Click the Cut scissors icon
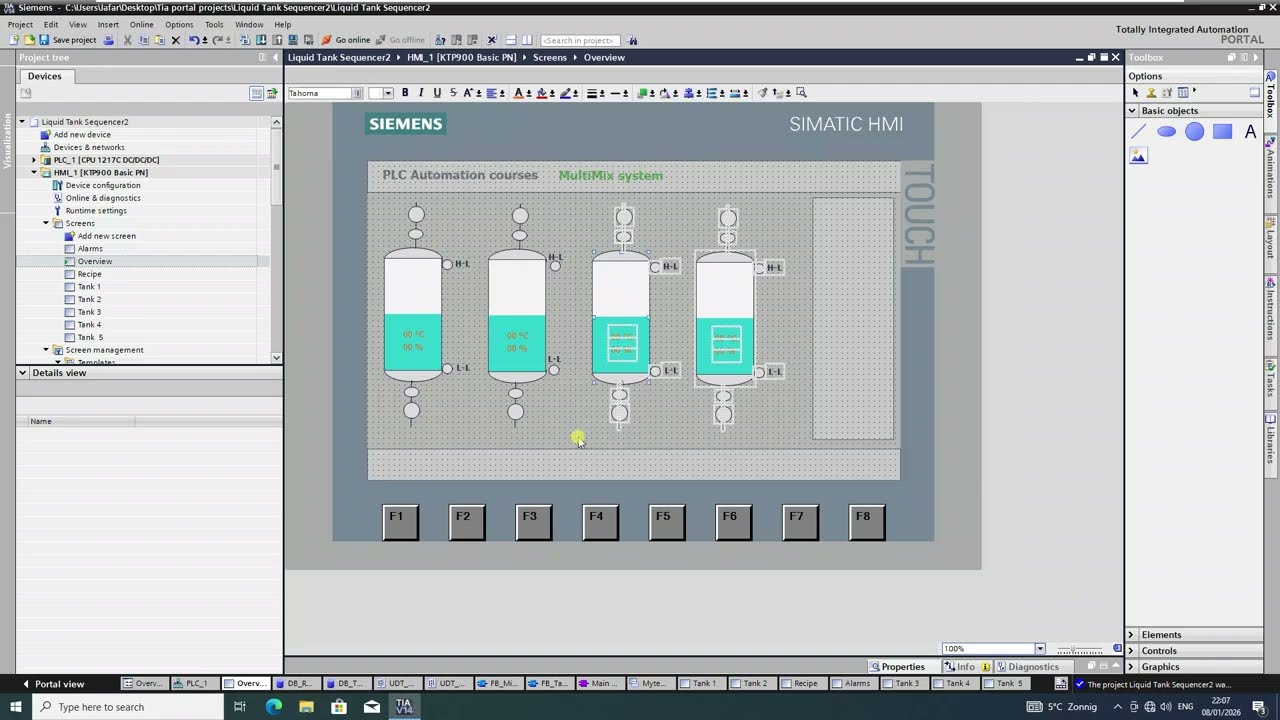Screen dimensions: 1280x720 (127, 40)
